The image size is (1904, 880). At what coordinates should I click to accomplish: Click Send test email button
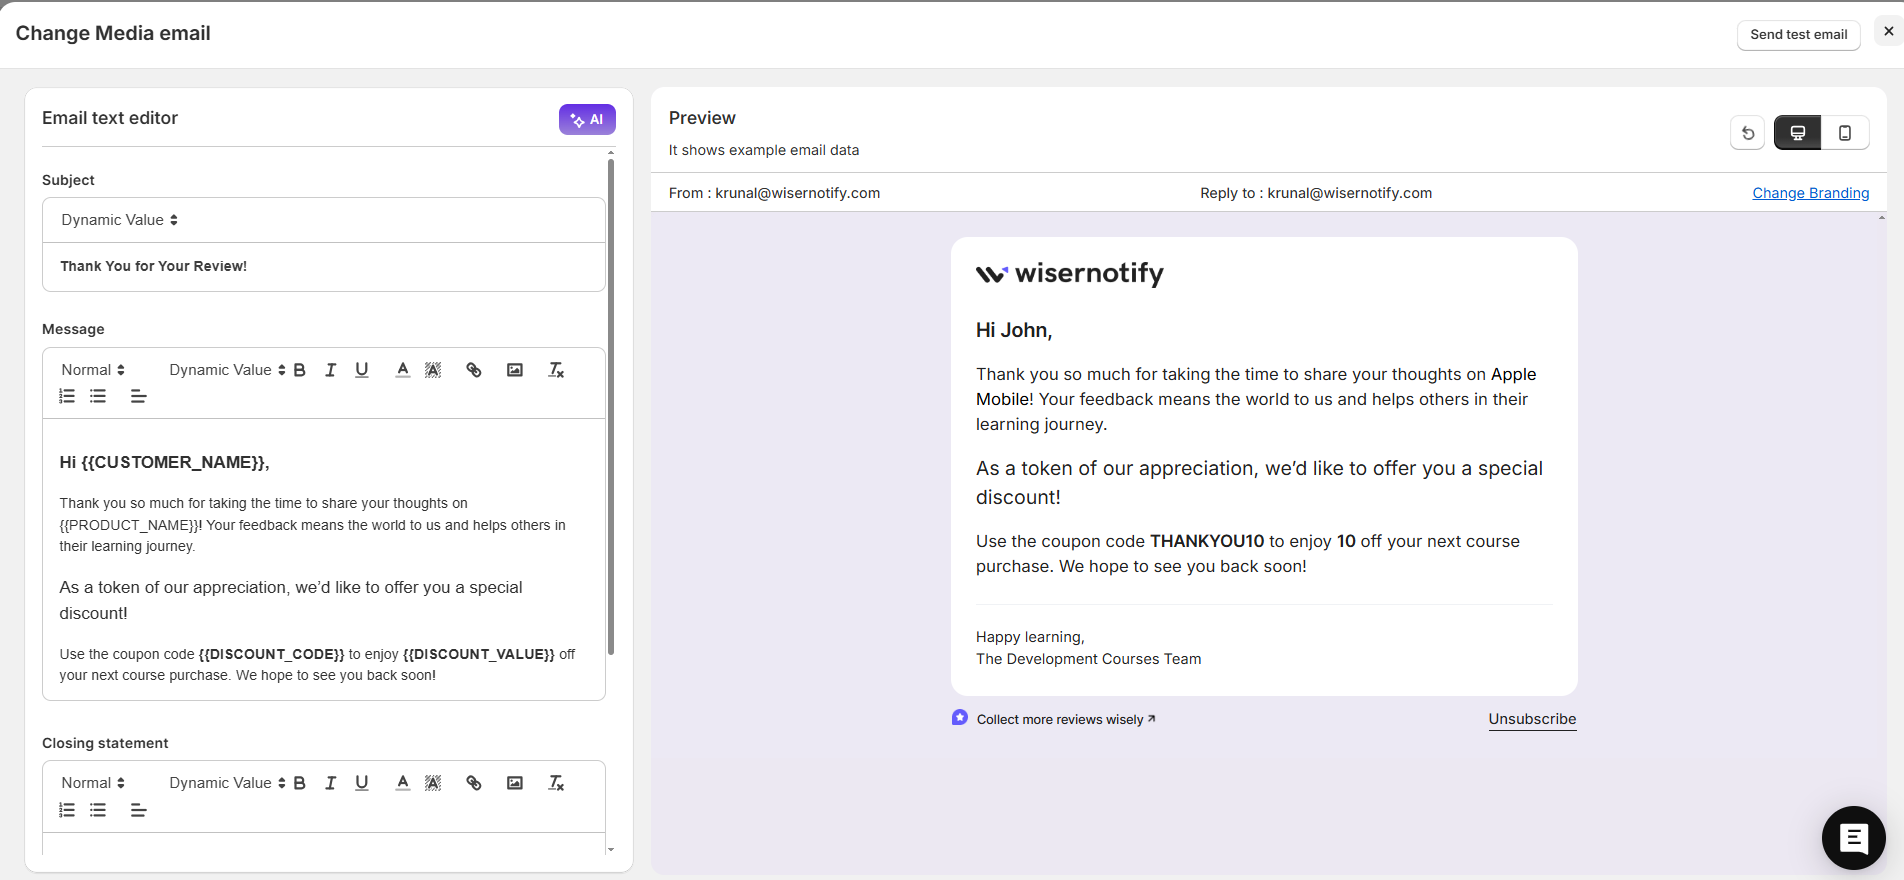pyautogui.click(x=1798, y=34)
